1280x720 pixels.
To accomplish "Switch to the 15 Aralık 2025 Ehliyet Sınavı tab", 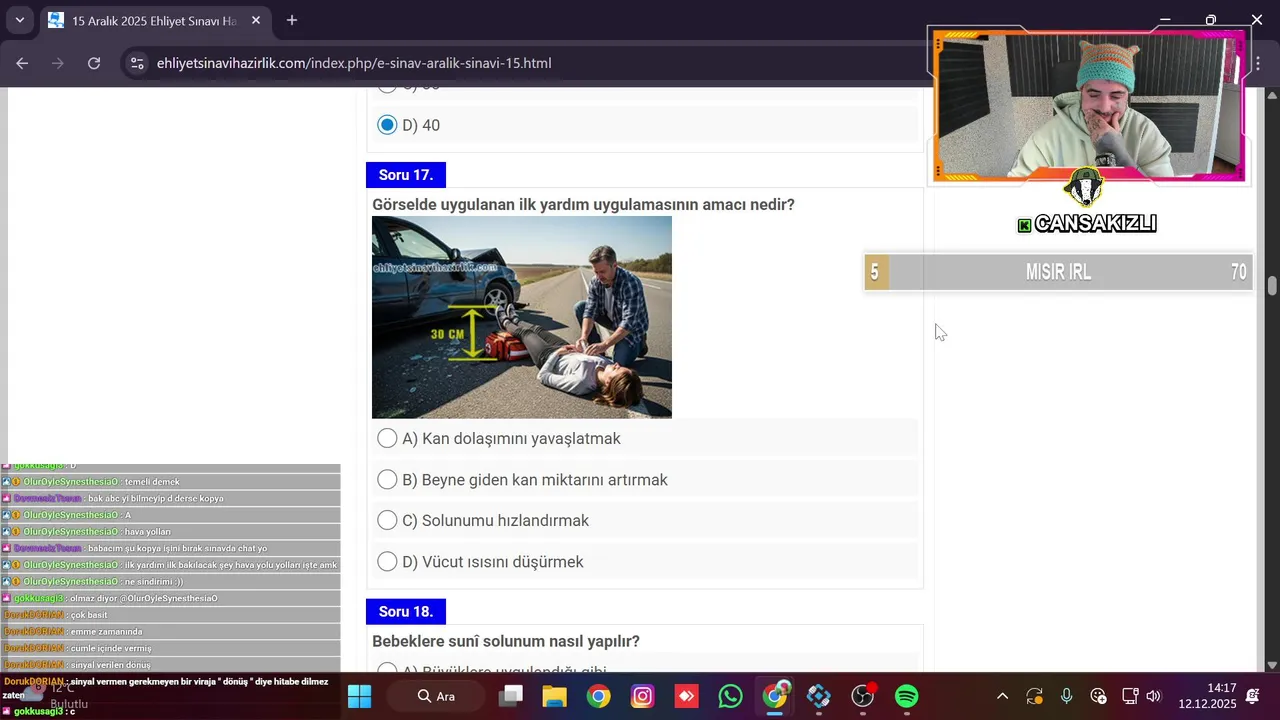I will [x=154, y=20].
